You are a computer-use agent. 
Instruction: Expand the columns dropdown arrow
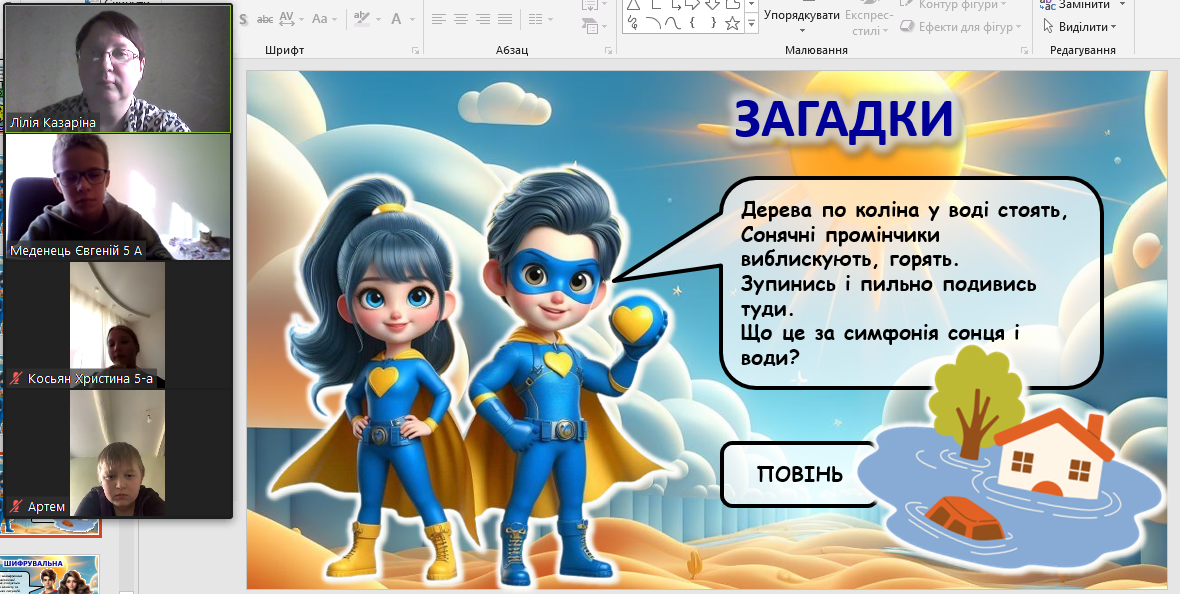pyautogui.click(x=550, y=19)
